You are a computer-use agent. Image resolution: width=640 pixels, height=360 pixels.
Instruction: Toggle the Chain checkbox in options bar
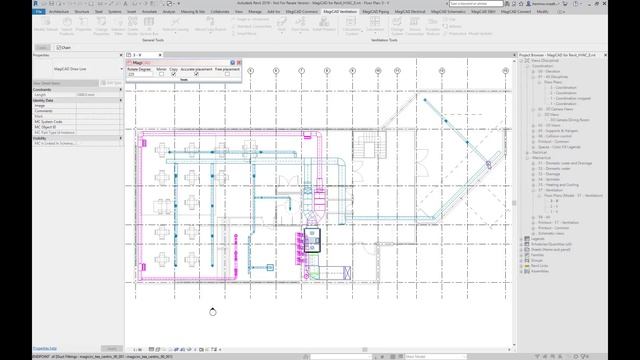(x=59, y=47)
